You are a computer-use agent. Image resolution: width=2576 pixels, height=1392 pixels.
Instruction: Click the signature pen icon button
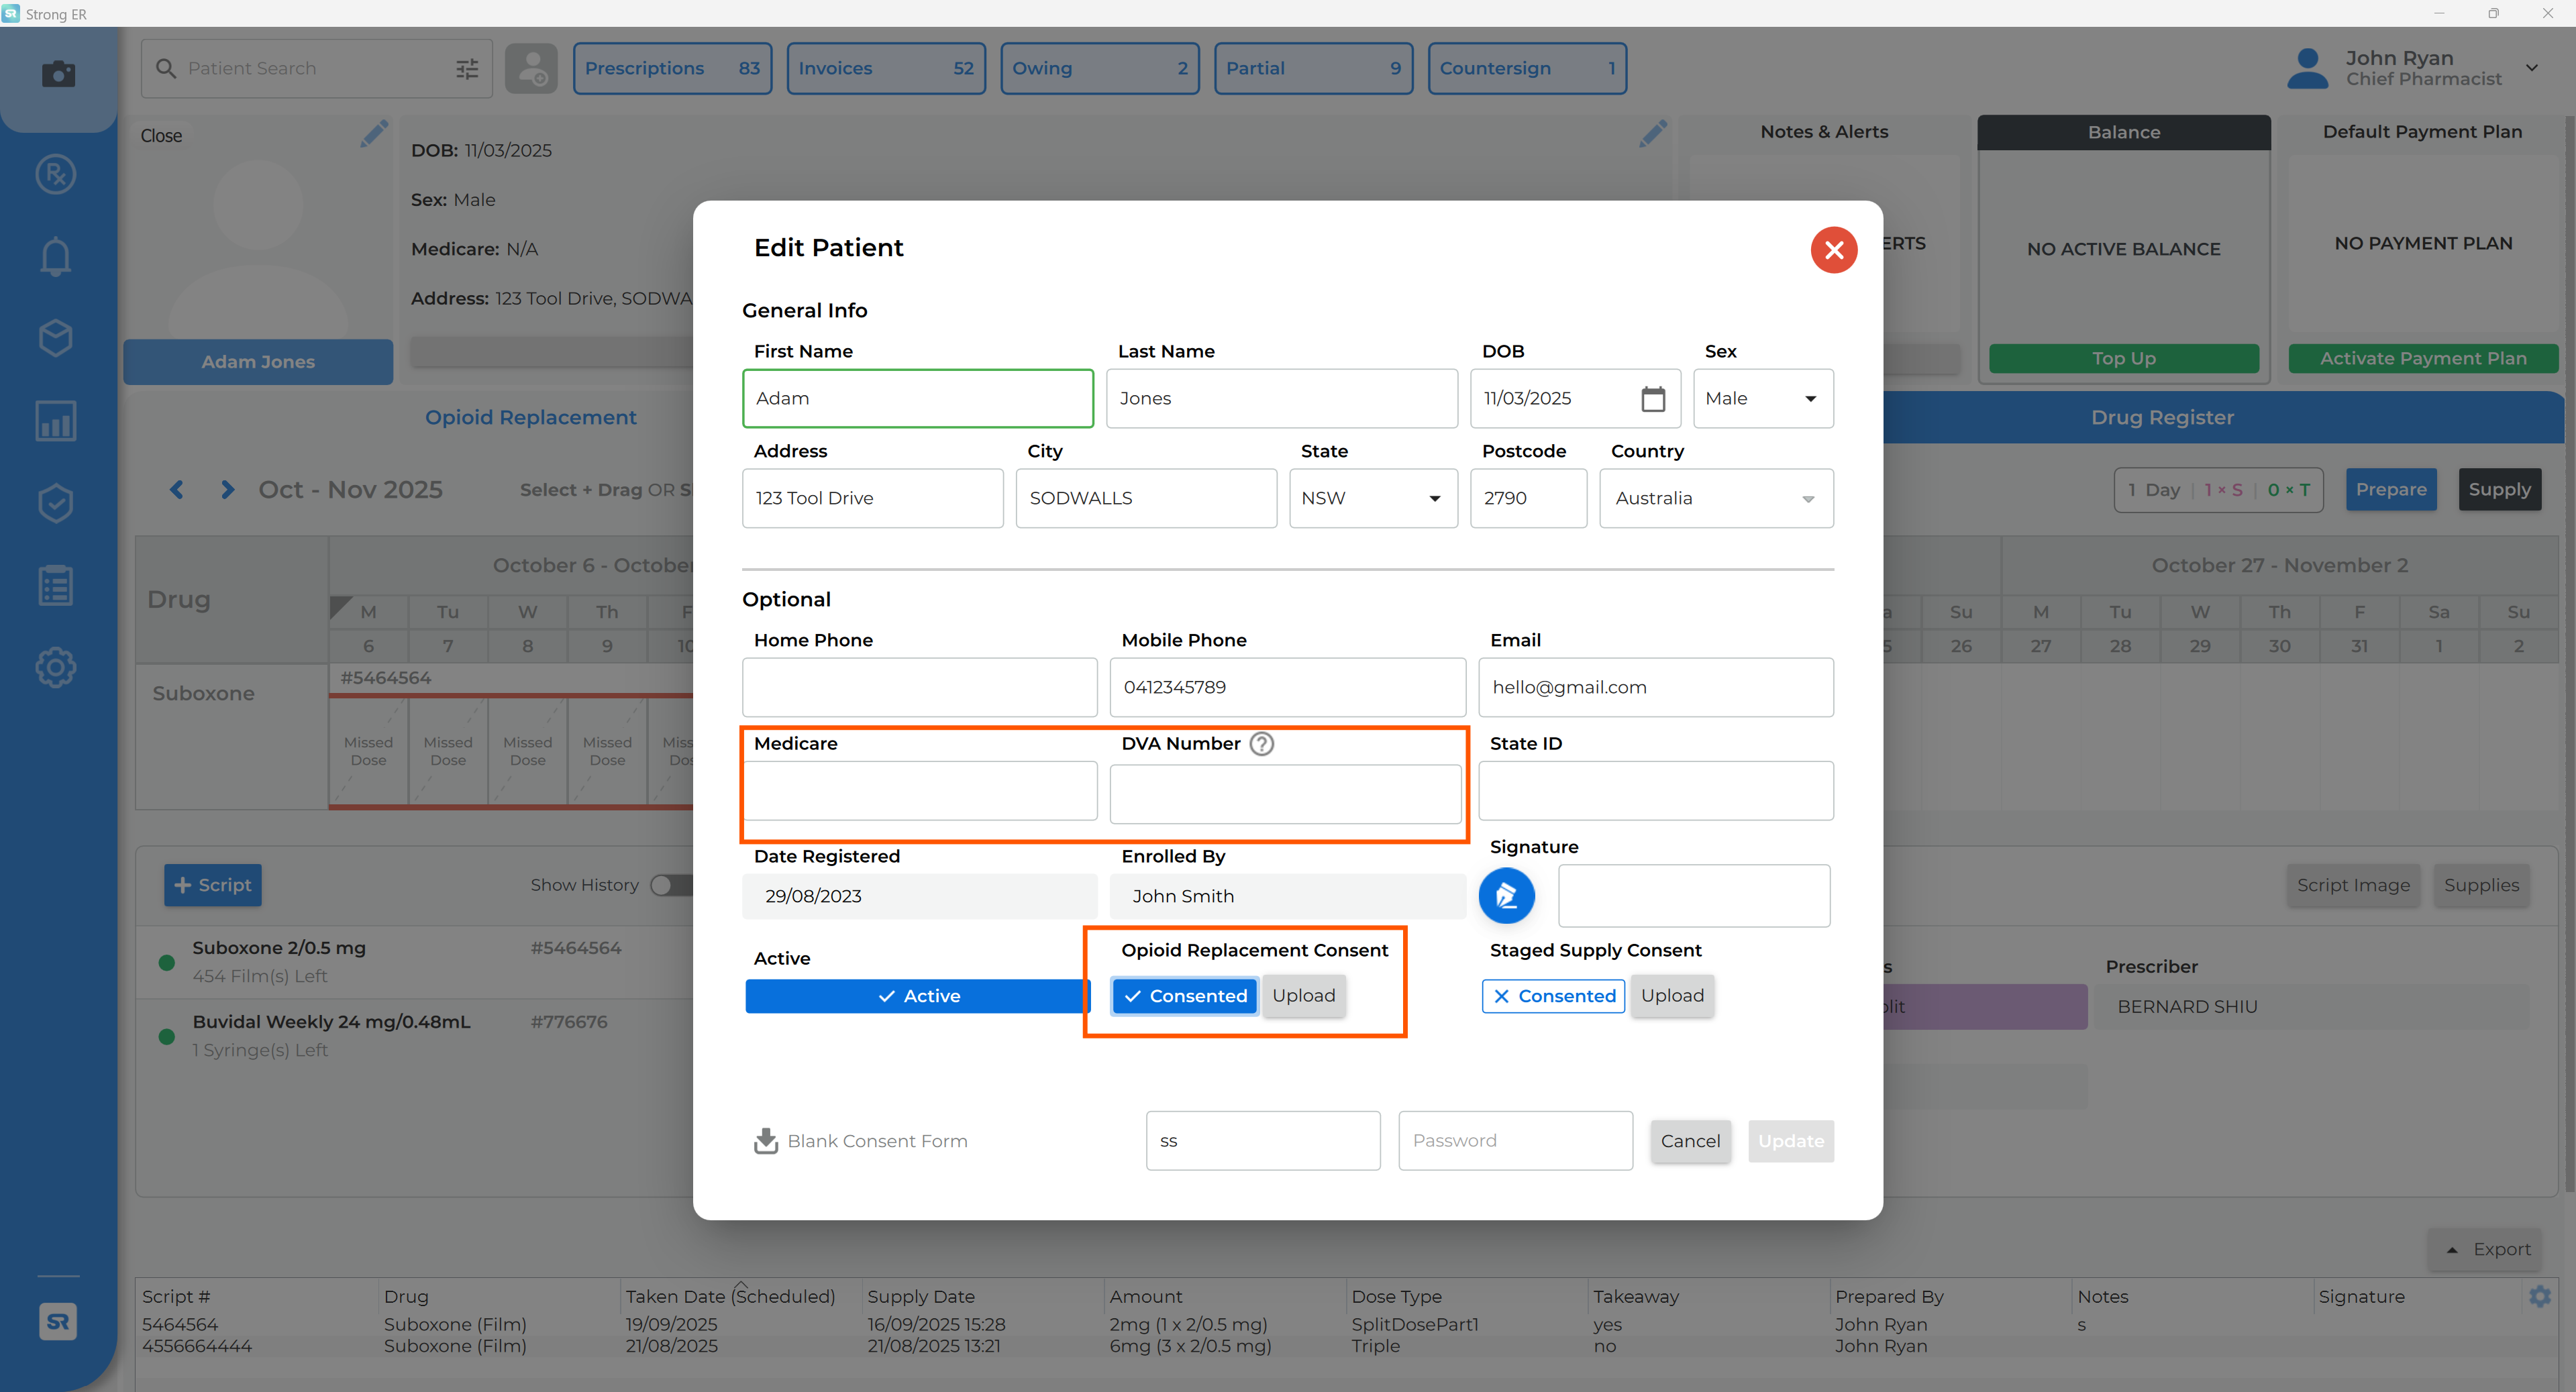tap(1506, 895)
